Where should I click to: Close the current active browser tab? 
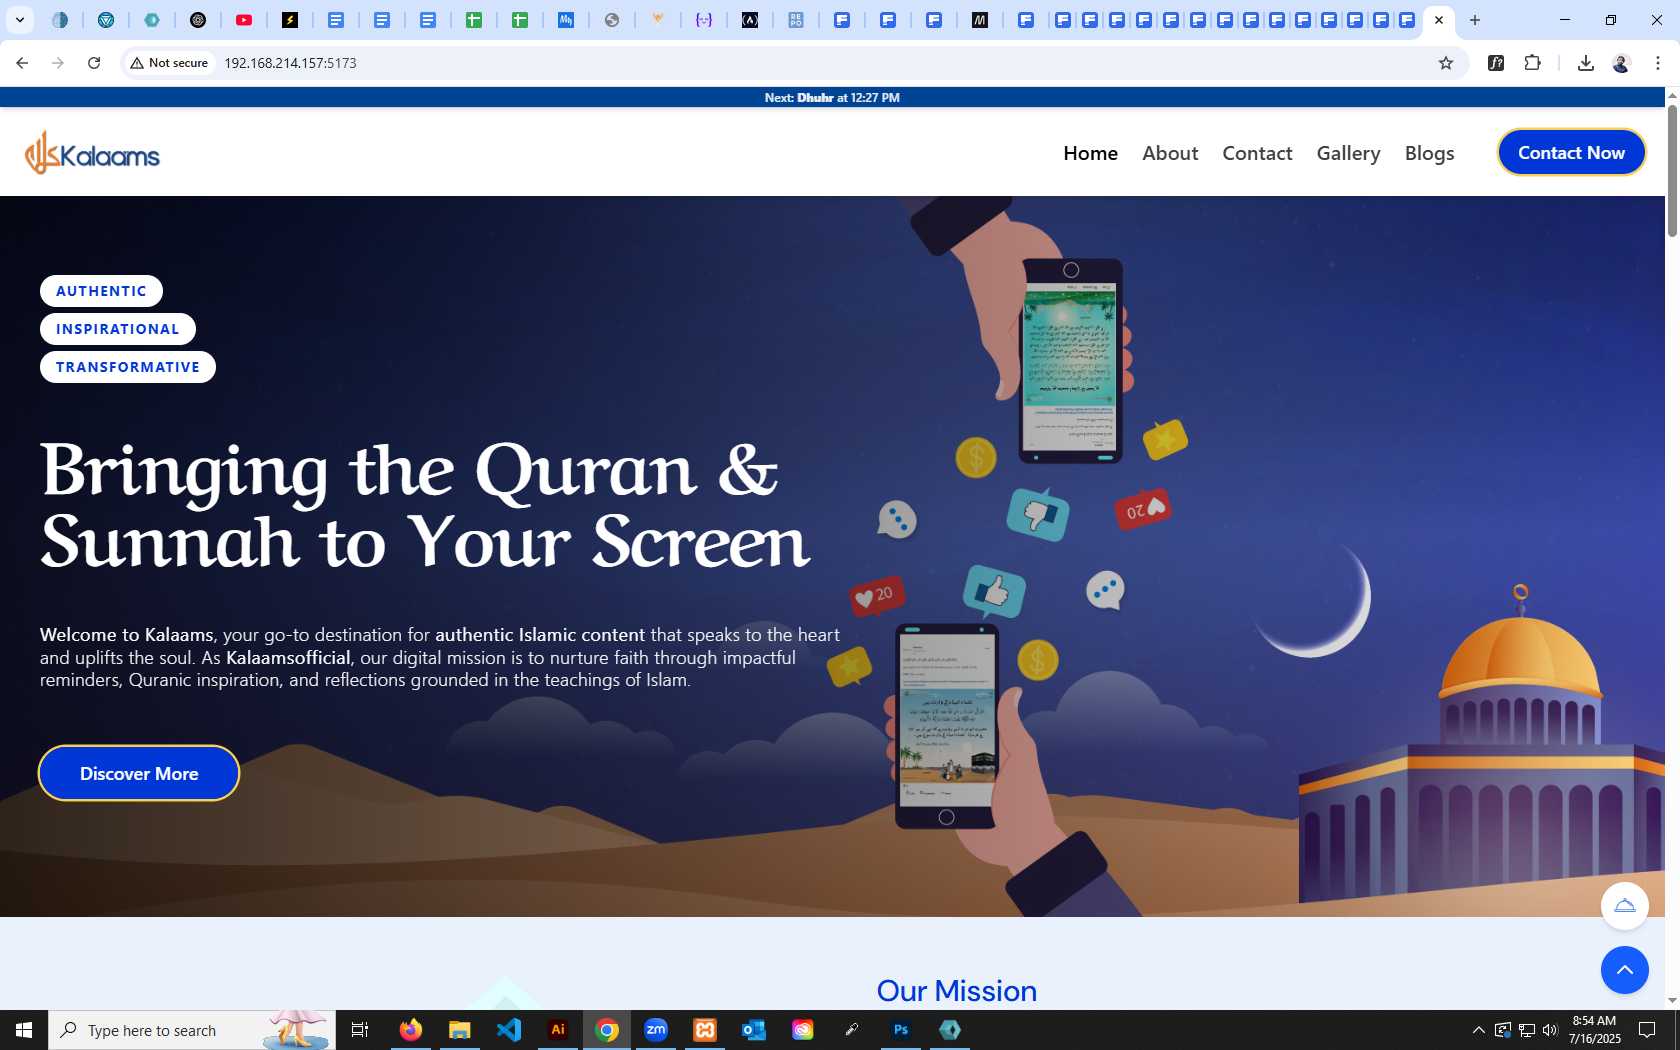pos(1439,20)
